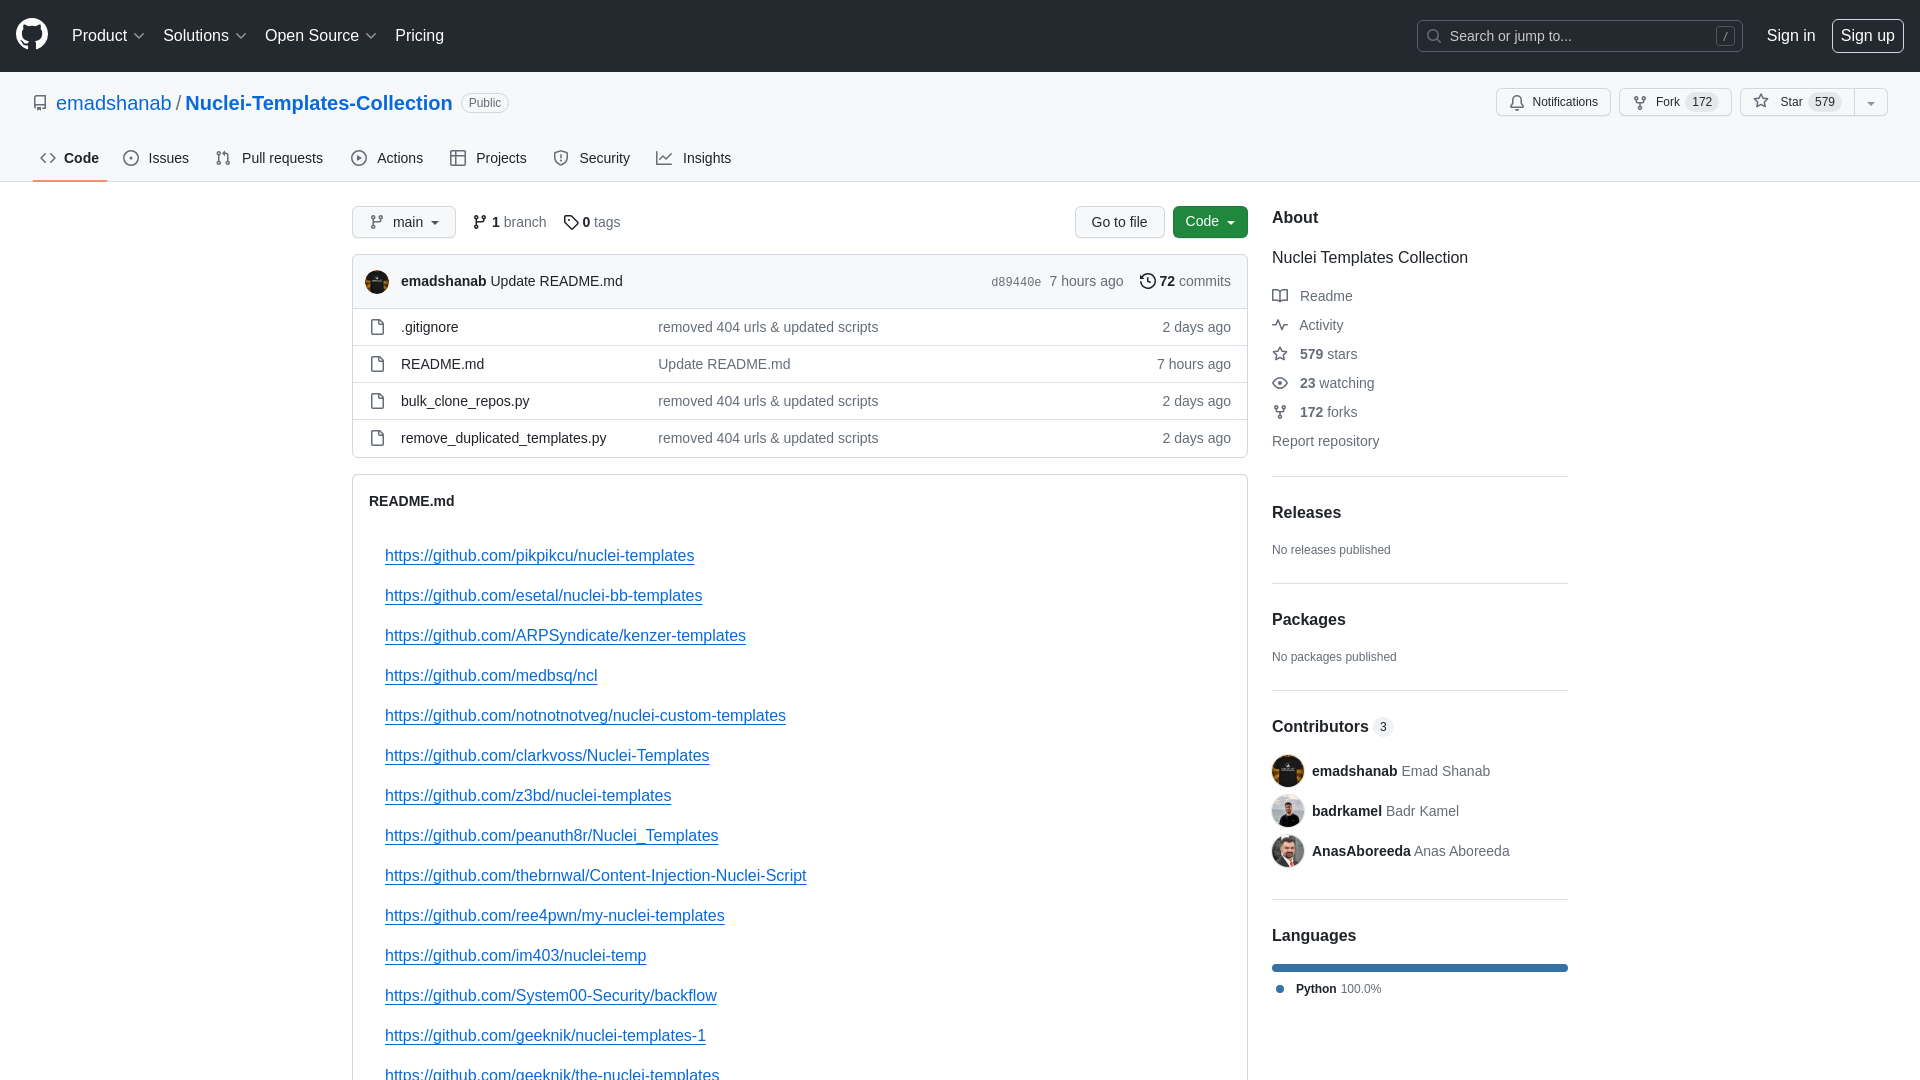This screenshot has width=1920, height=1080.
Task: Open .gitignore commit message 'removed 404 urls'
Action: [x=768, y=327]
